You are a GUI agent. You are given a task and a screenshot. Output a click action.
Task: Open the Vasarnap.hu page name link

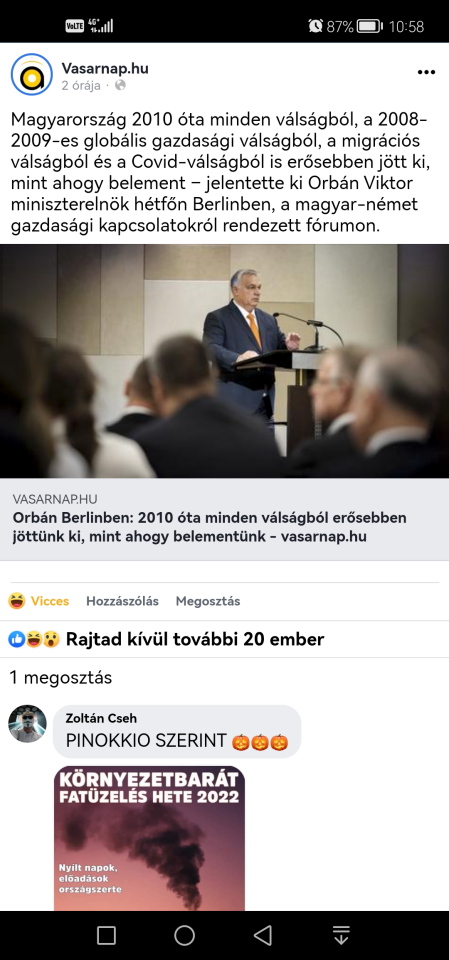(105, 68)
